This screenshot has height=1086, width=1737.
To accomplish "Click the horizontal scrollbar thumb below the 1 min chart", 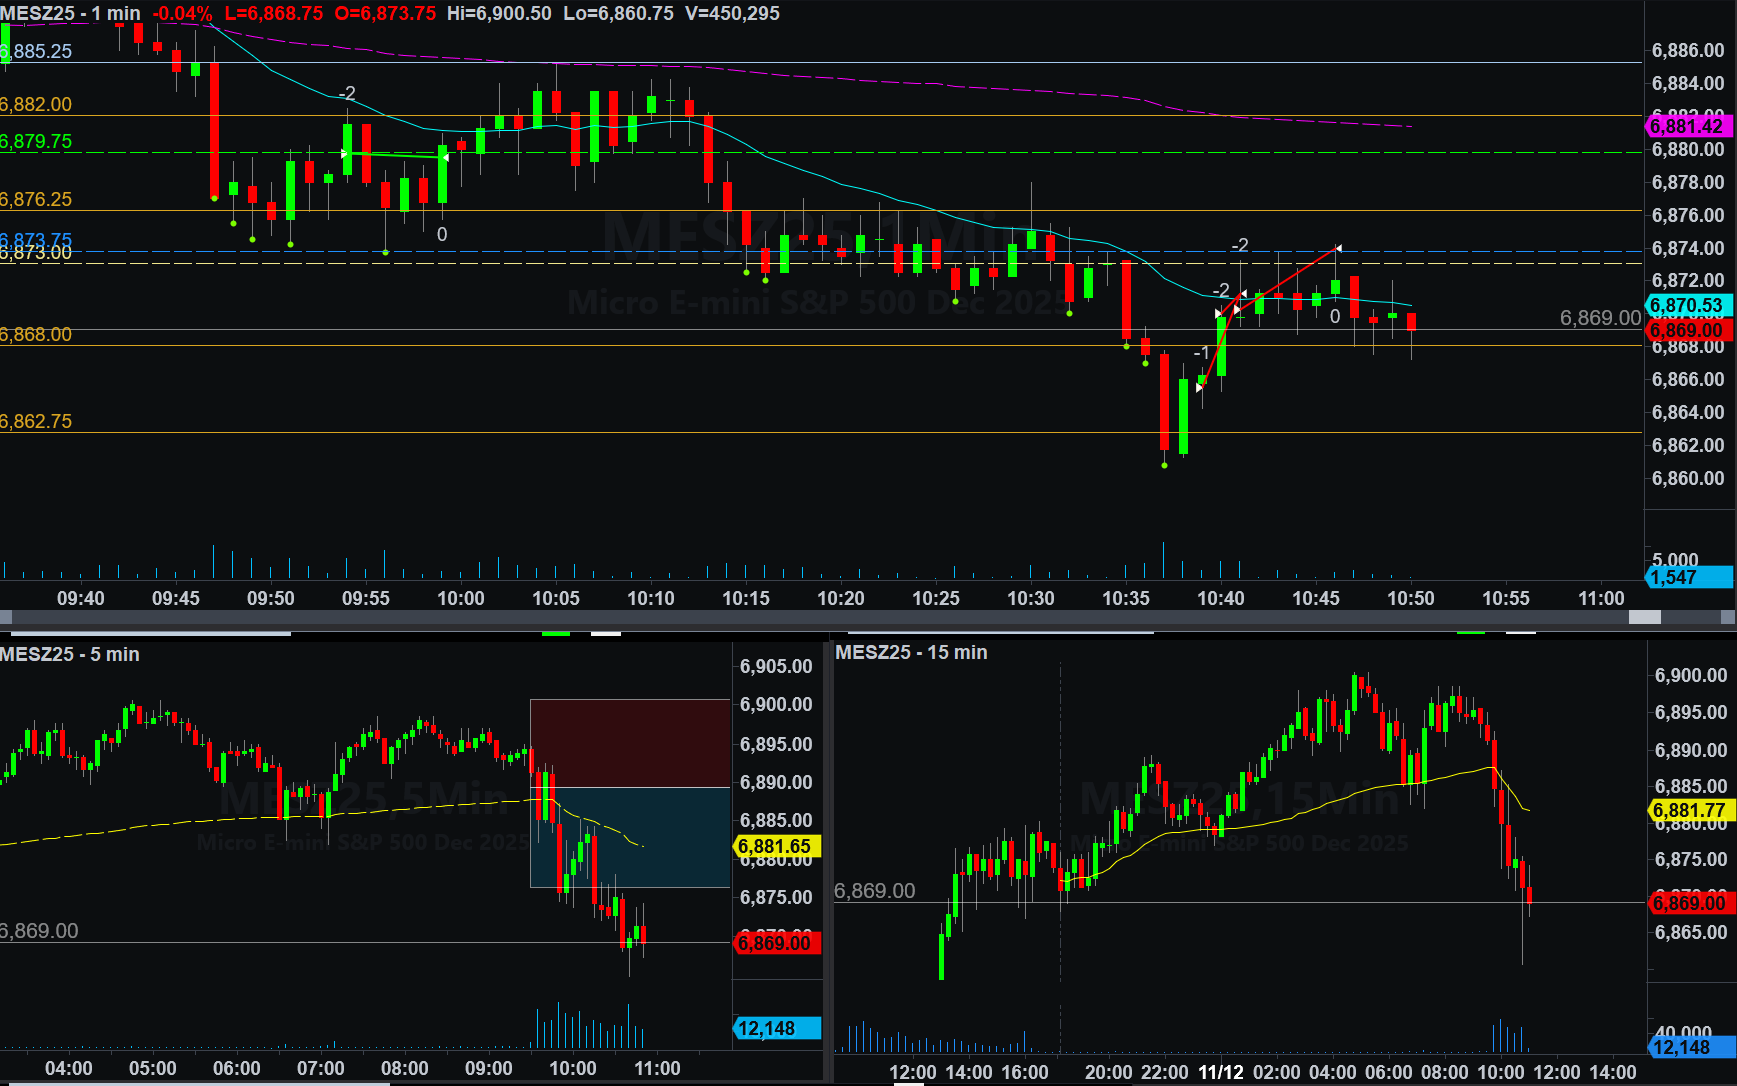I will (1644, 617).
